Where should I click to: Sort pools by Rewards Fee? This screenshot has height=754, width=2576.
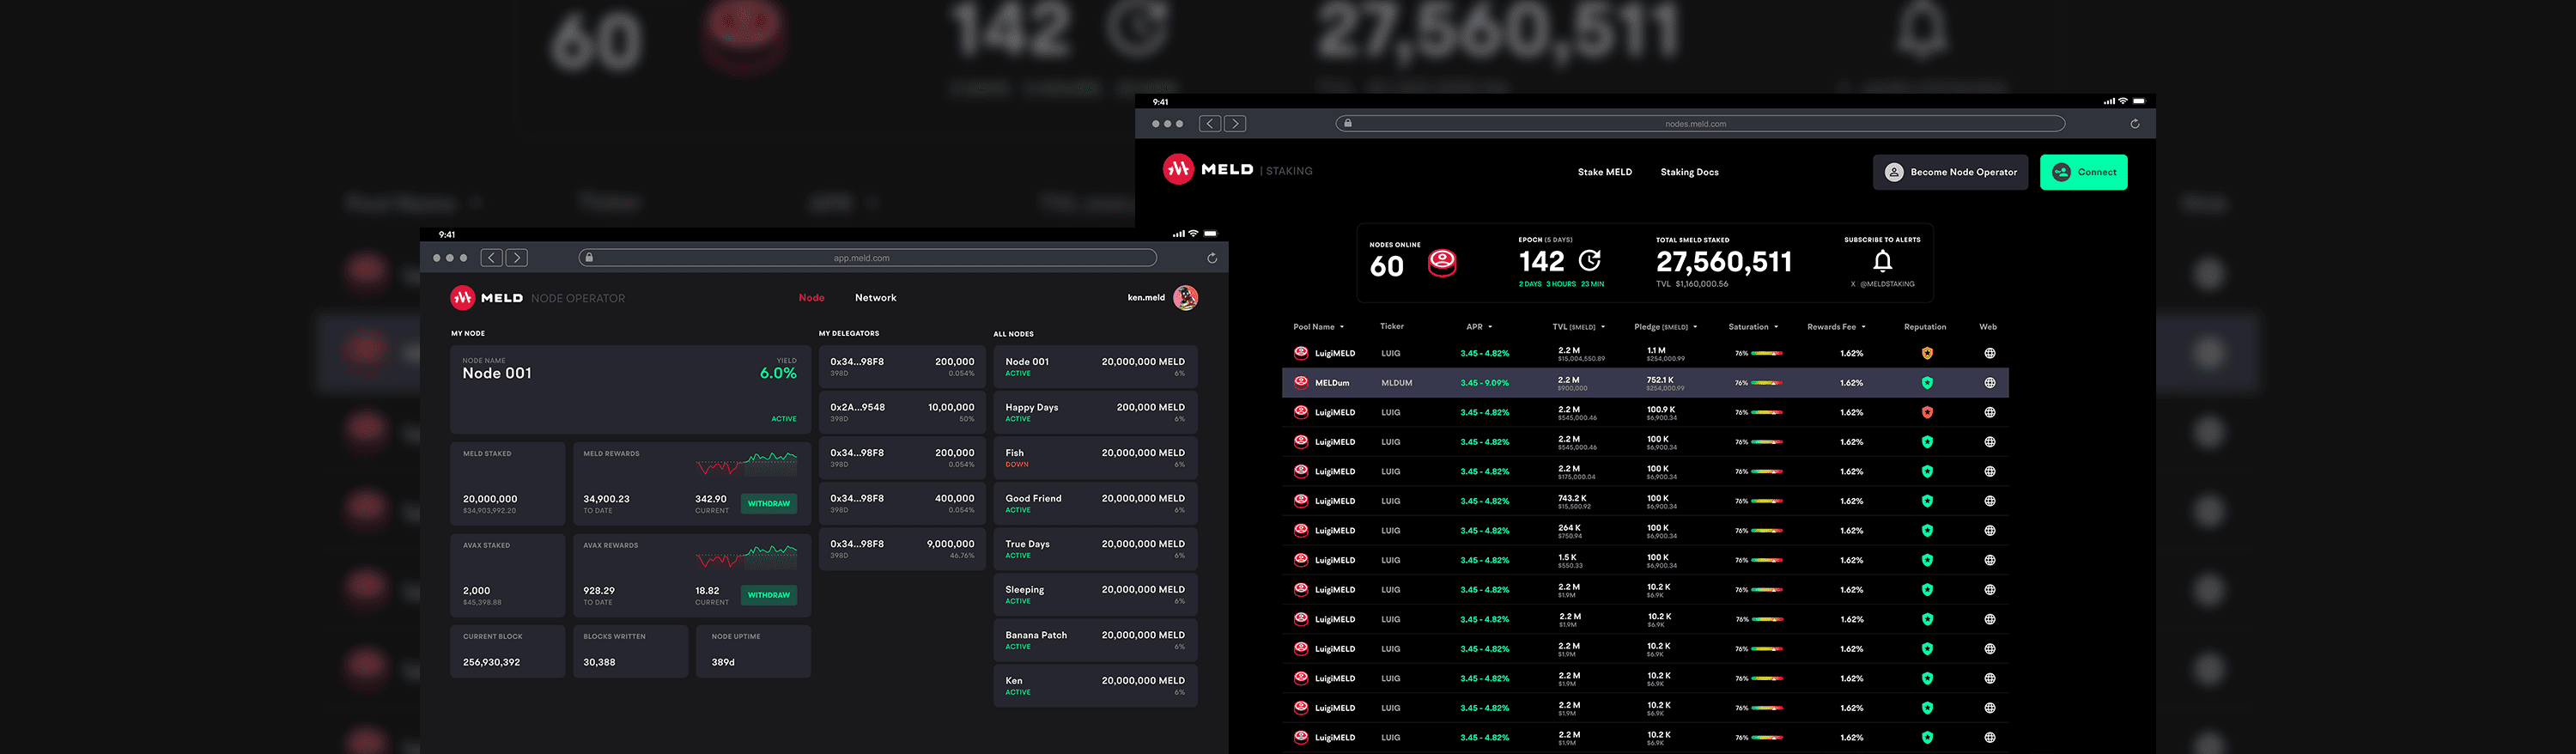(1835, 327)
